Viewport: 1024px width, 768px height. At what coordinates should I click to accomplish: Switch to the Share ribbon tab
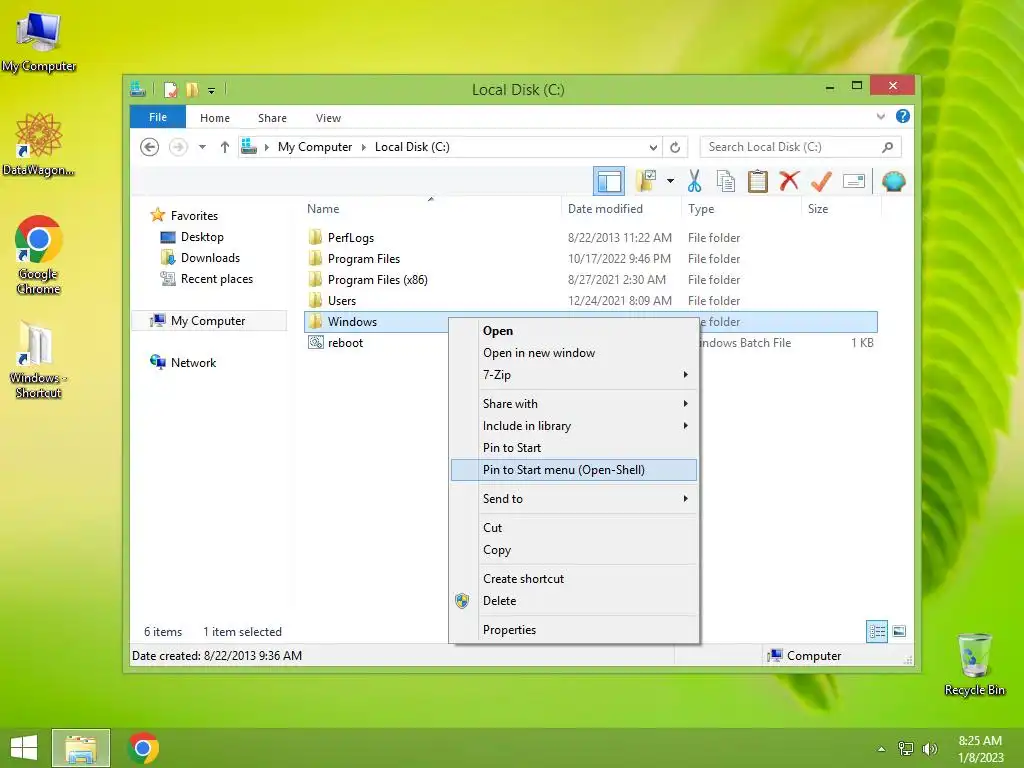[x=272, y=118]
